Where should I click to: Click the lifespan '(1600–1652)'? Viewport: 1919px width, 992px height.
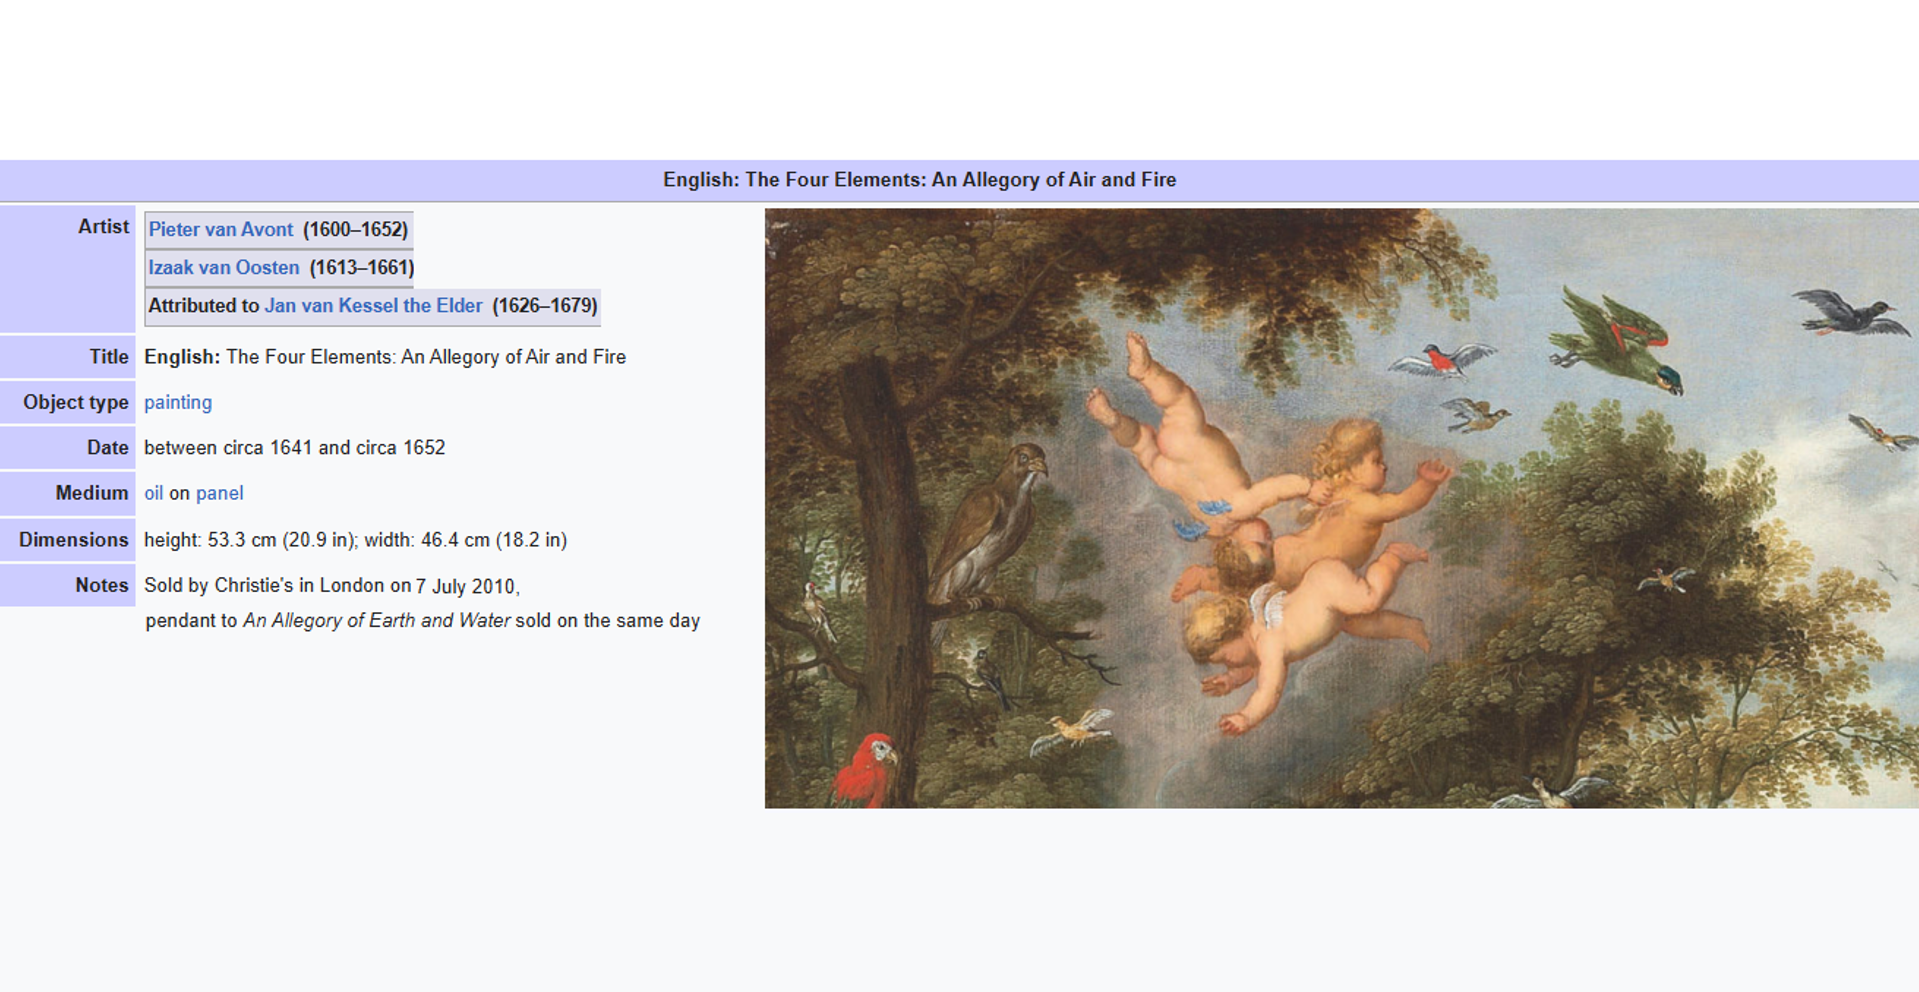[x=356, y=229]
